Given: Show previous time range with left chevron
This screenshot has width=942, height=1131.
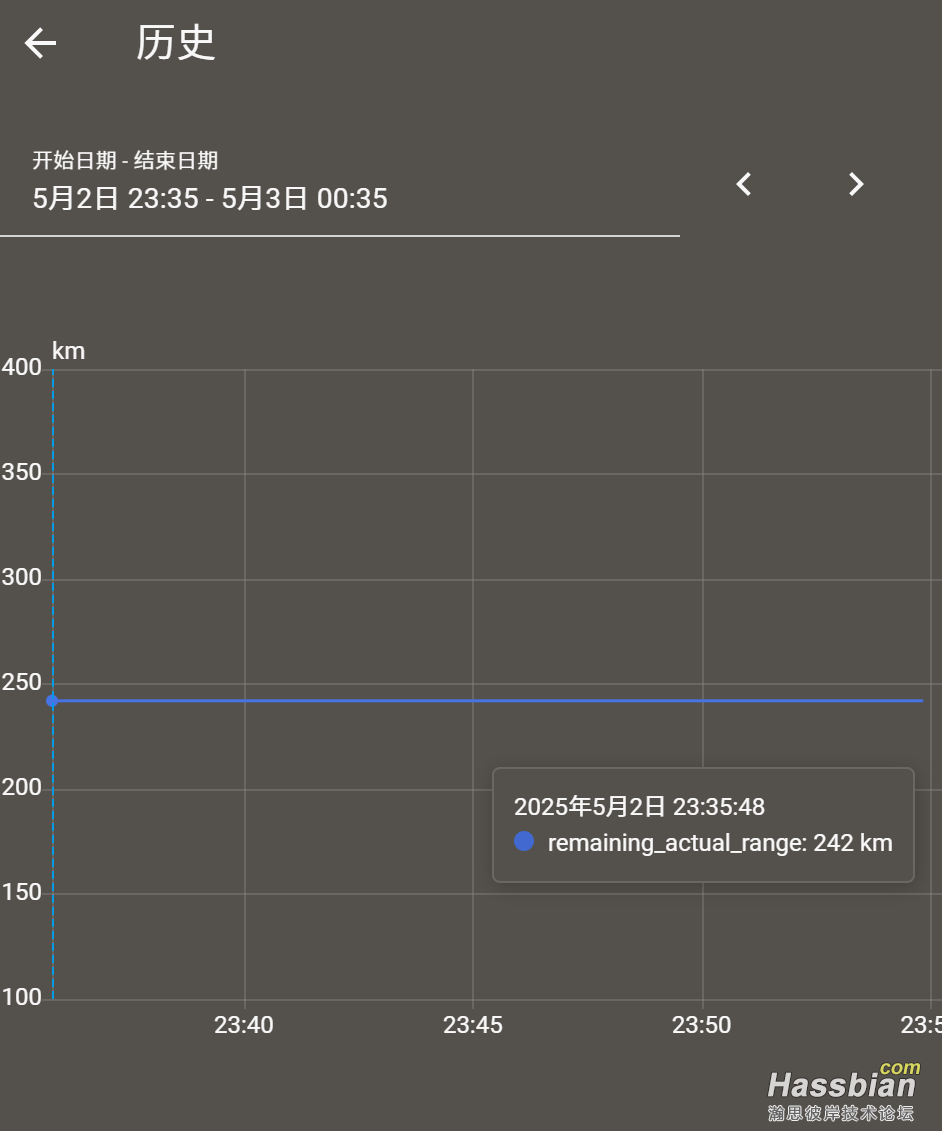Looking at the screenshot, I should click(x=744, y=184).
